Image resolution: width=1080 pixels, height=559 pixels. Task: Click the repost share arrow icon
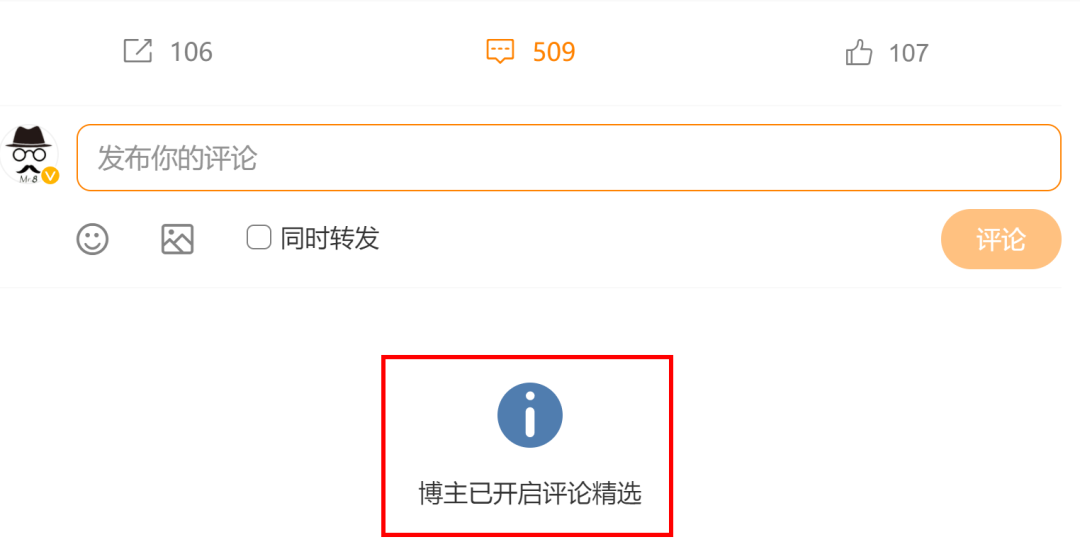tap(138, 51)
